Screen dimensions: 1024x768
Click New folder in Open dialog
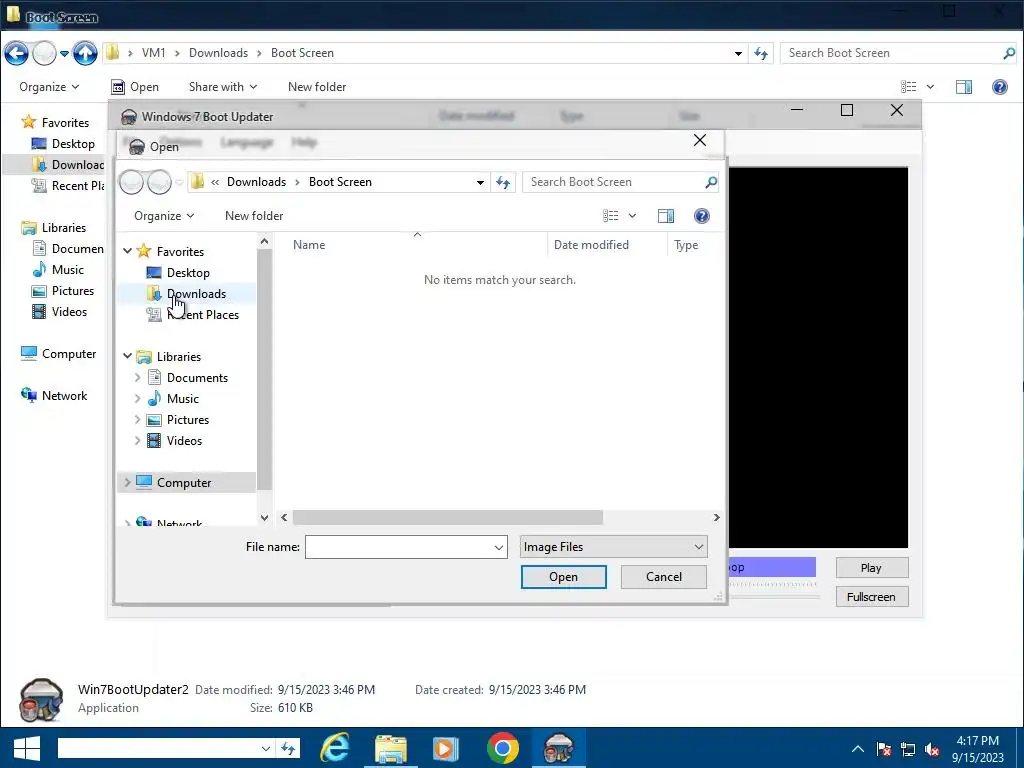254,216
